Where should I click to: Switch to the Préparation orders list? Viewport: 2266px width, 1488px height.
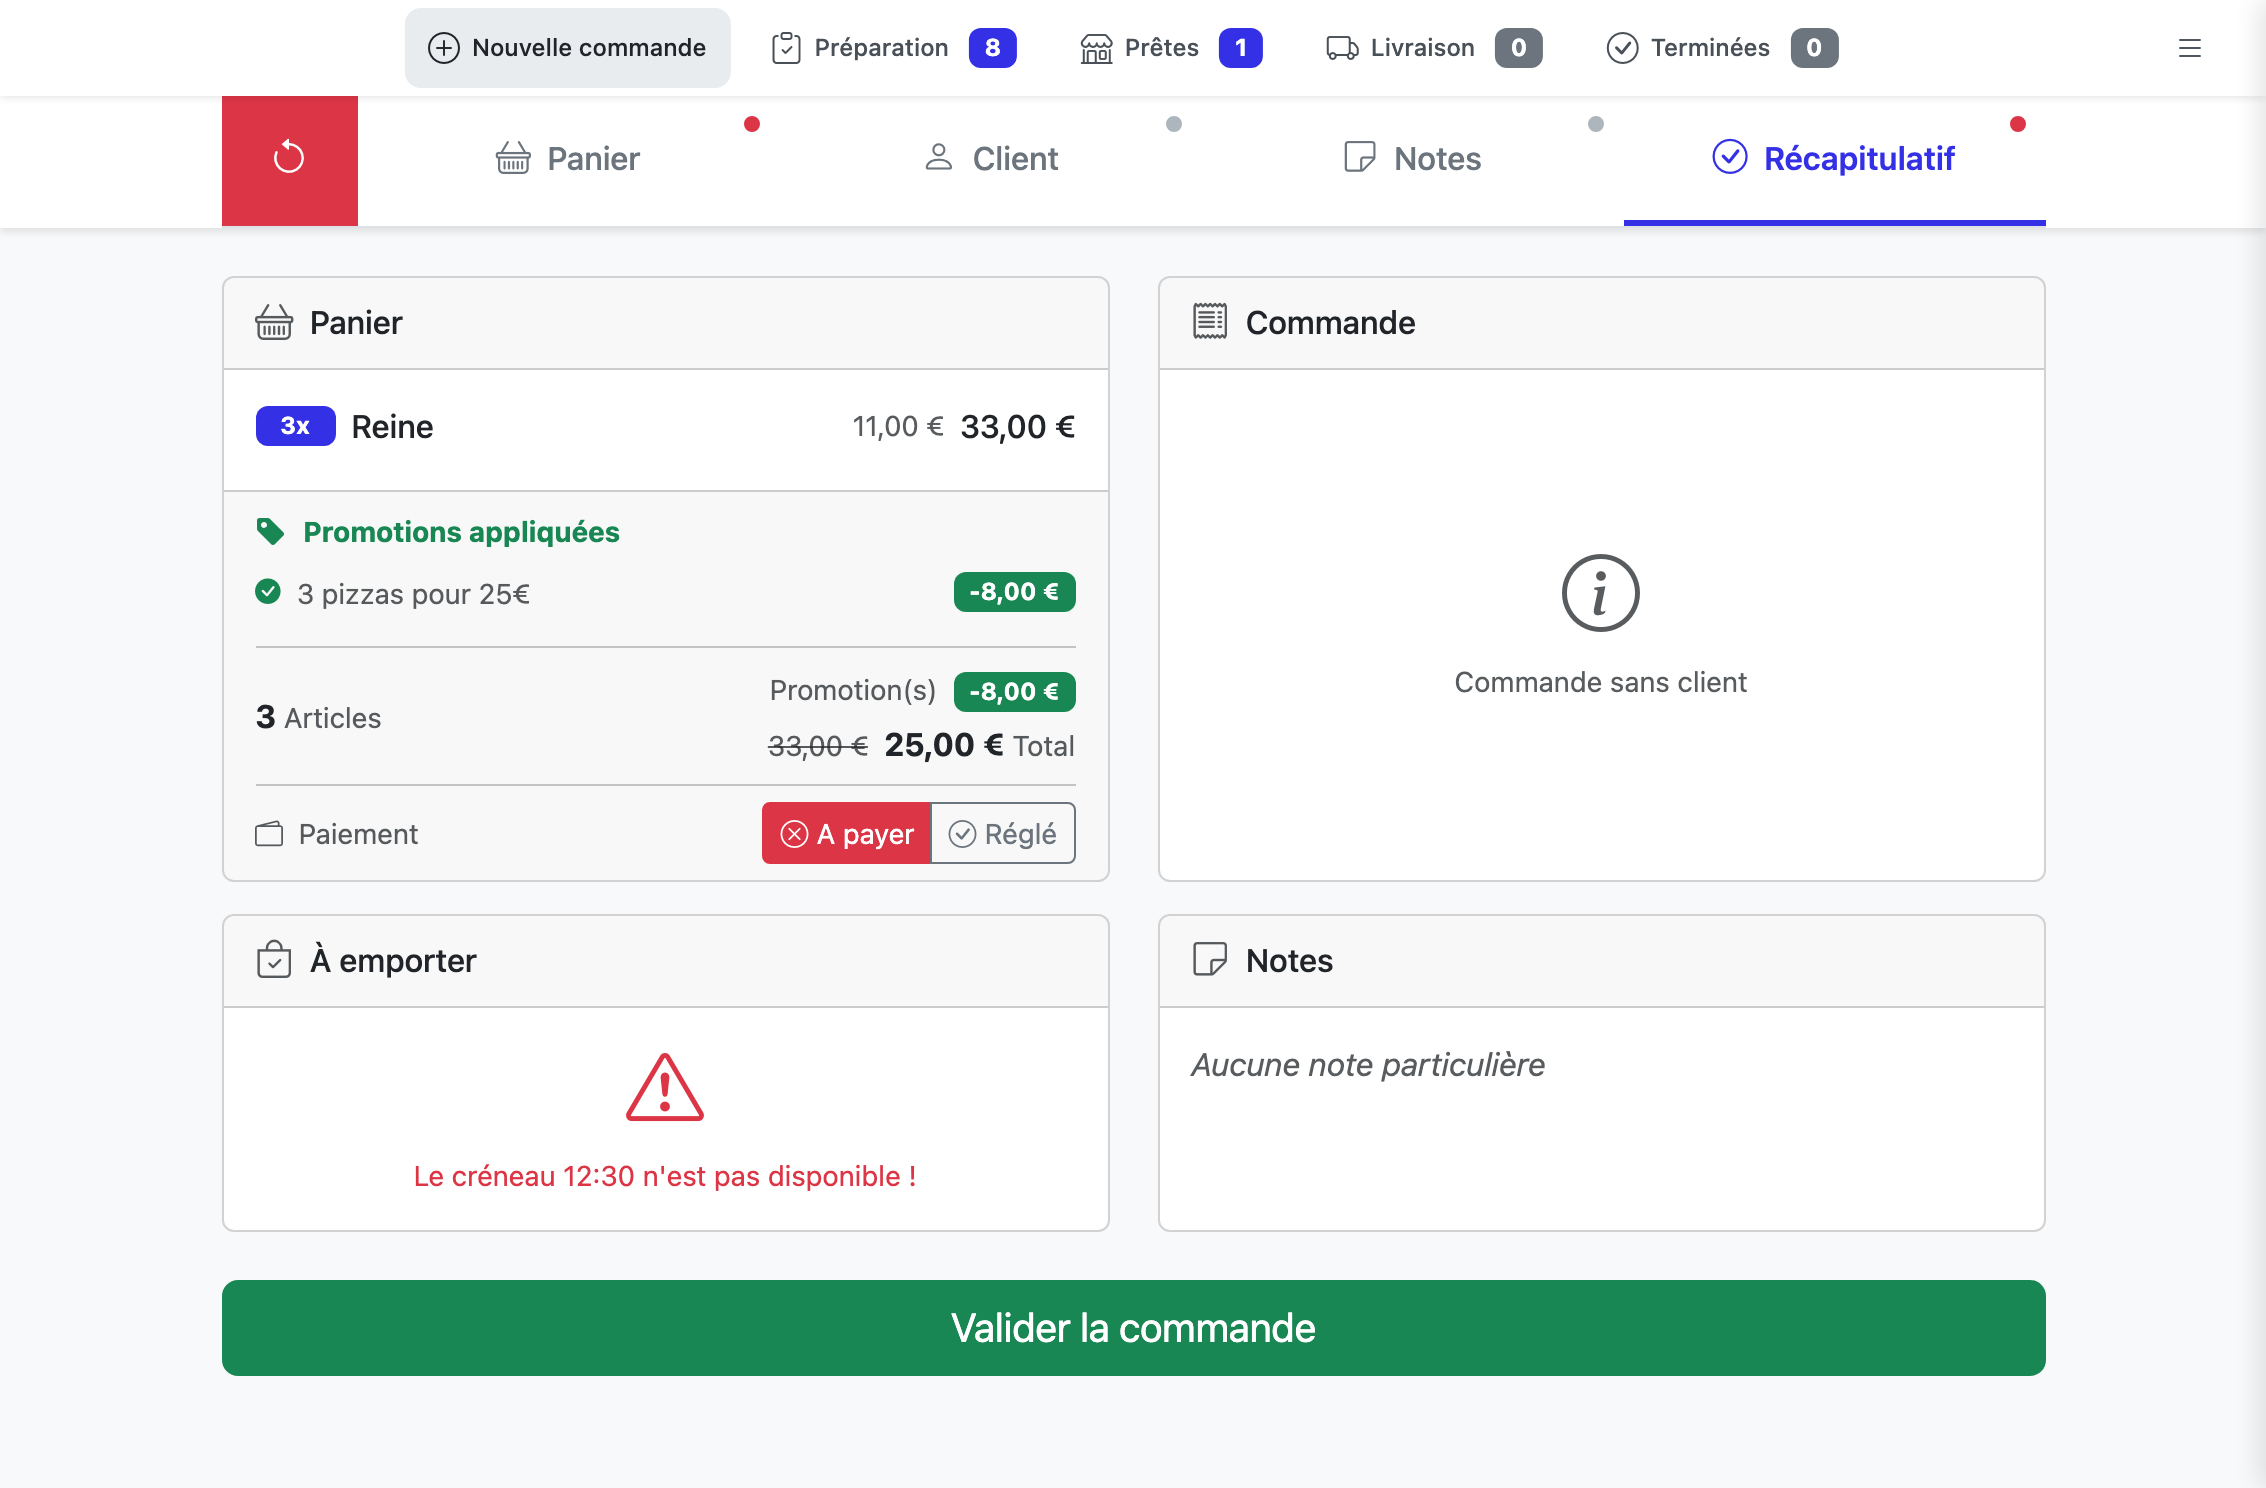[x=894, y=48]
